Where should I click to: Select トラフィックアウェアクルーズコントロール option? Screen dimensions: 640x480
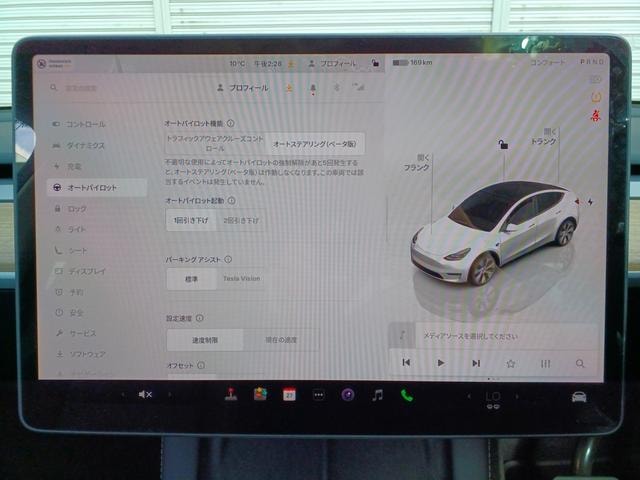(215, 143)
